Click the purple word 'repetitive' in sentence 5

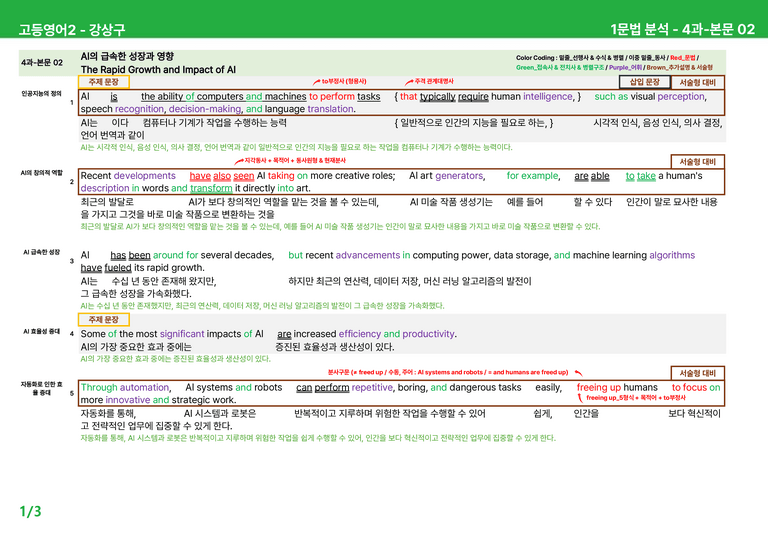(372, 387)
